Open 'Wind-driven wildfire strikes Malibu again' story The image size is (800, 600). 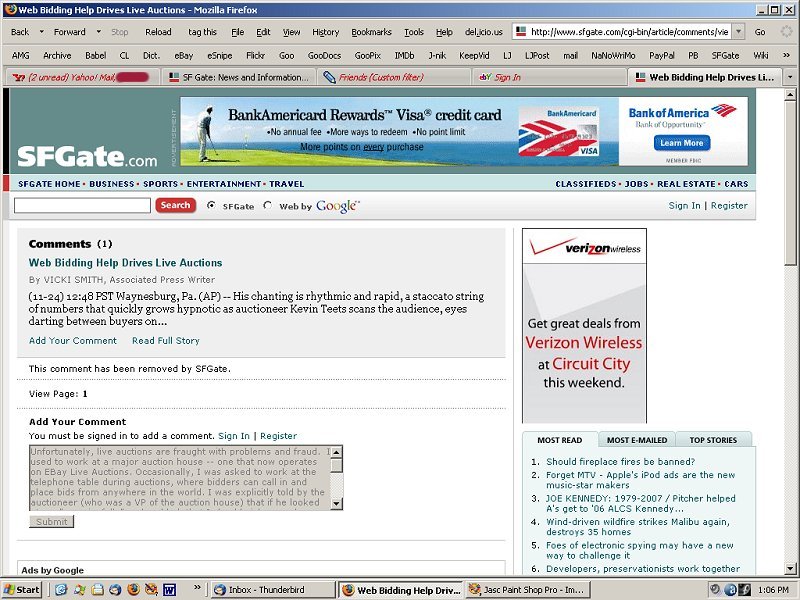click(x=638, y=527)
